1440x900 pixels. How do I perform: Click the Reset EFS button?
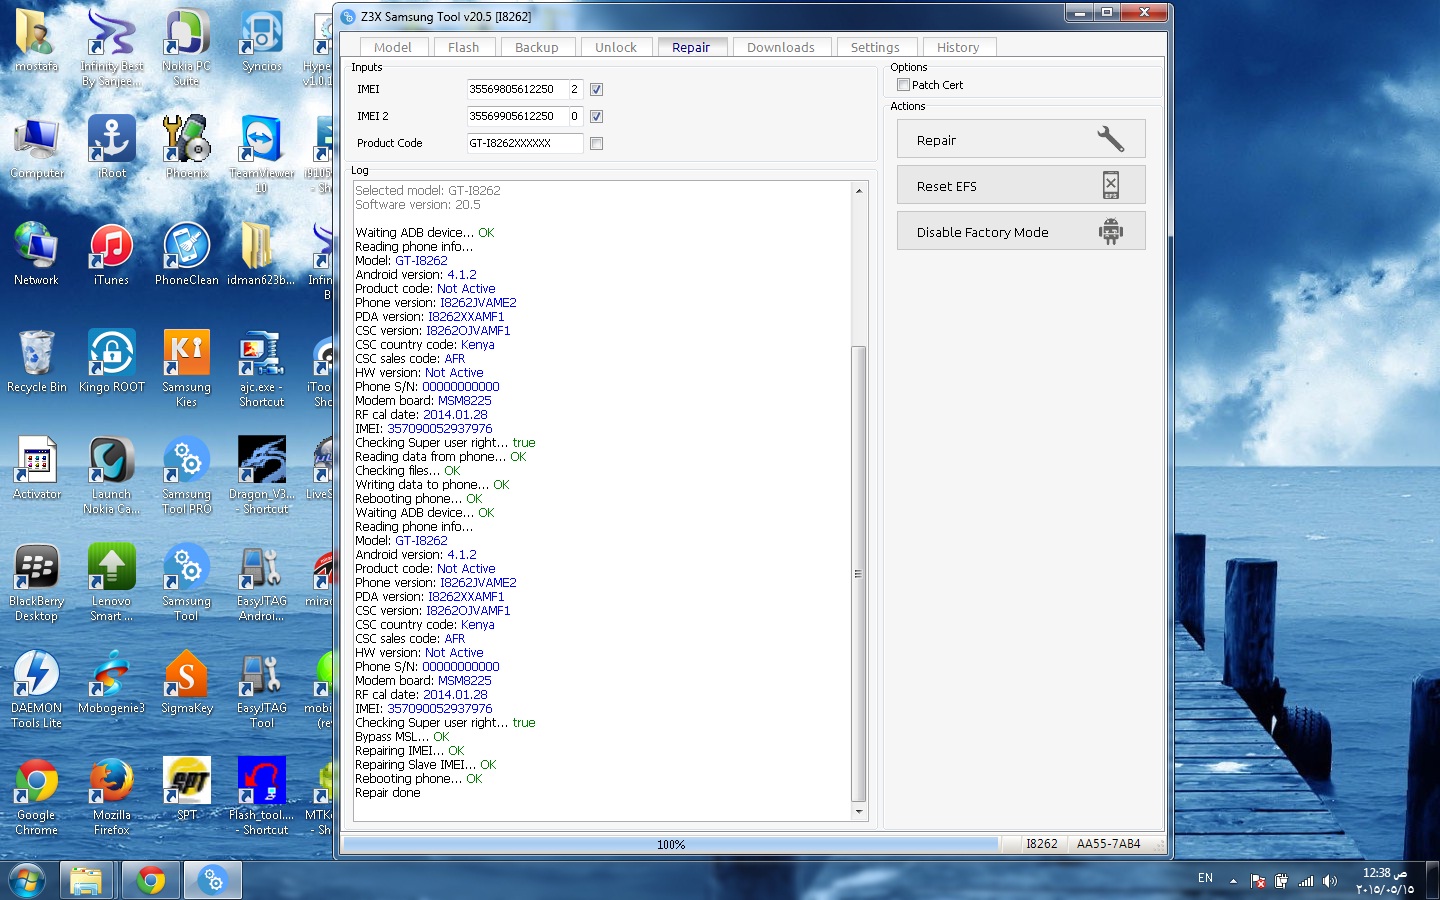point(1021,185)
